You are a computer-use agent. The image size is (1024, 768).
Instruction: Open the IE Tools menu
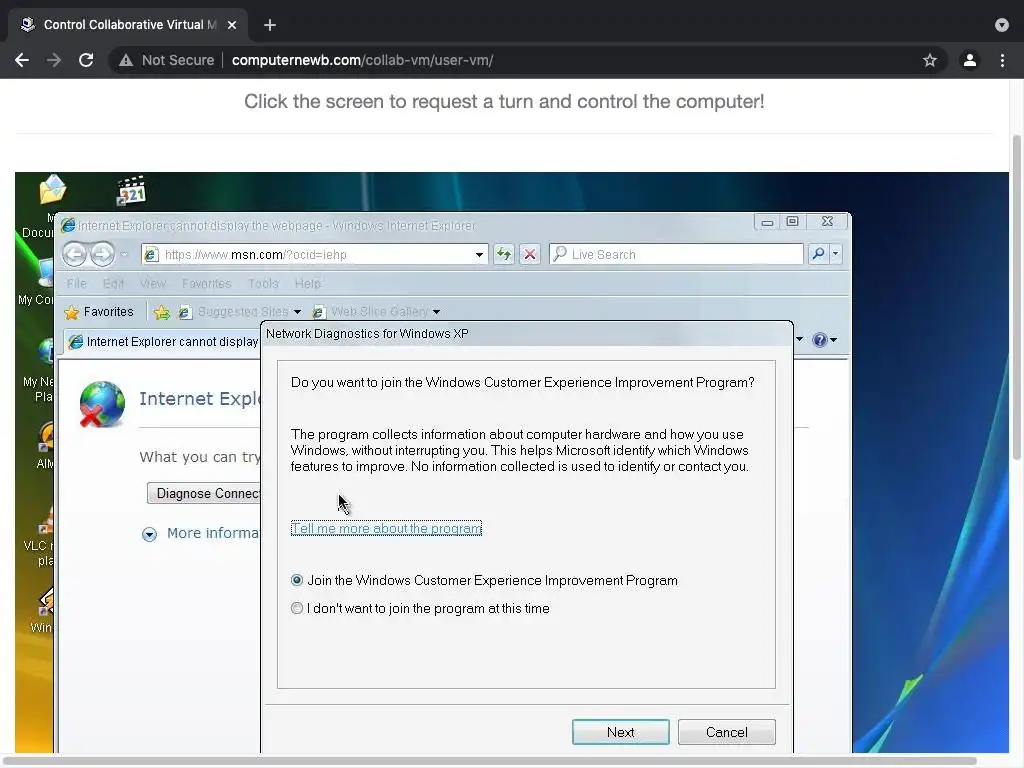pos(263,283)
